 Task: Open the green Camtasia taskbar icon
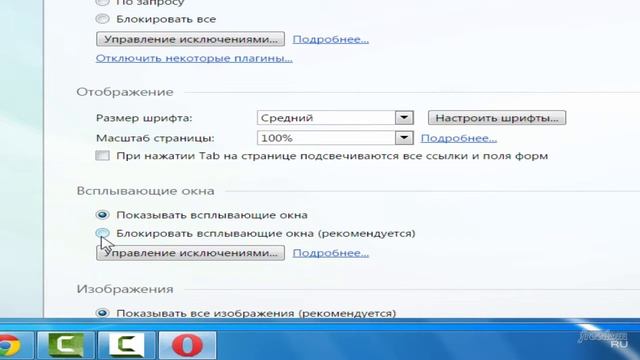(x=66, y=345)
